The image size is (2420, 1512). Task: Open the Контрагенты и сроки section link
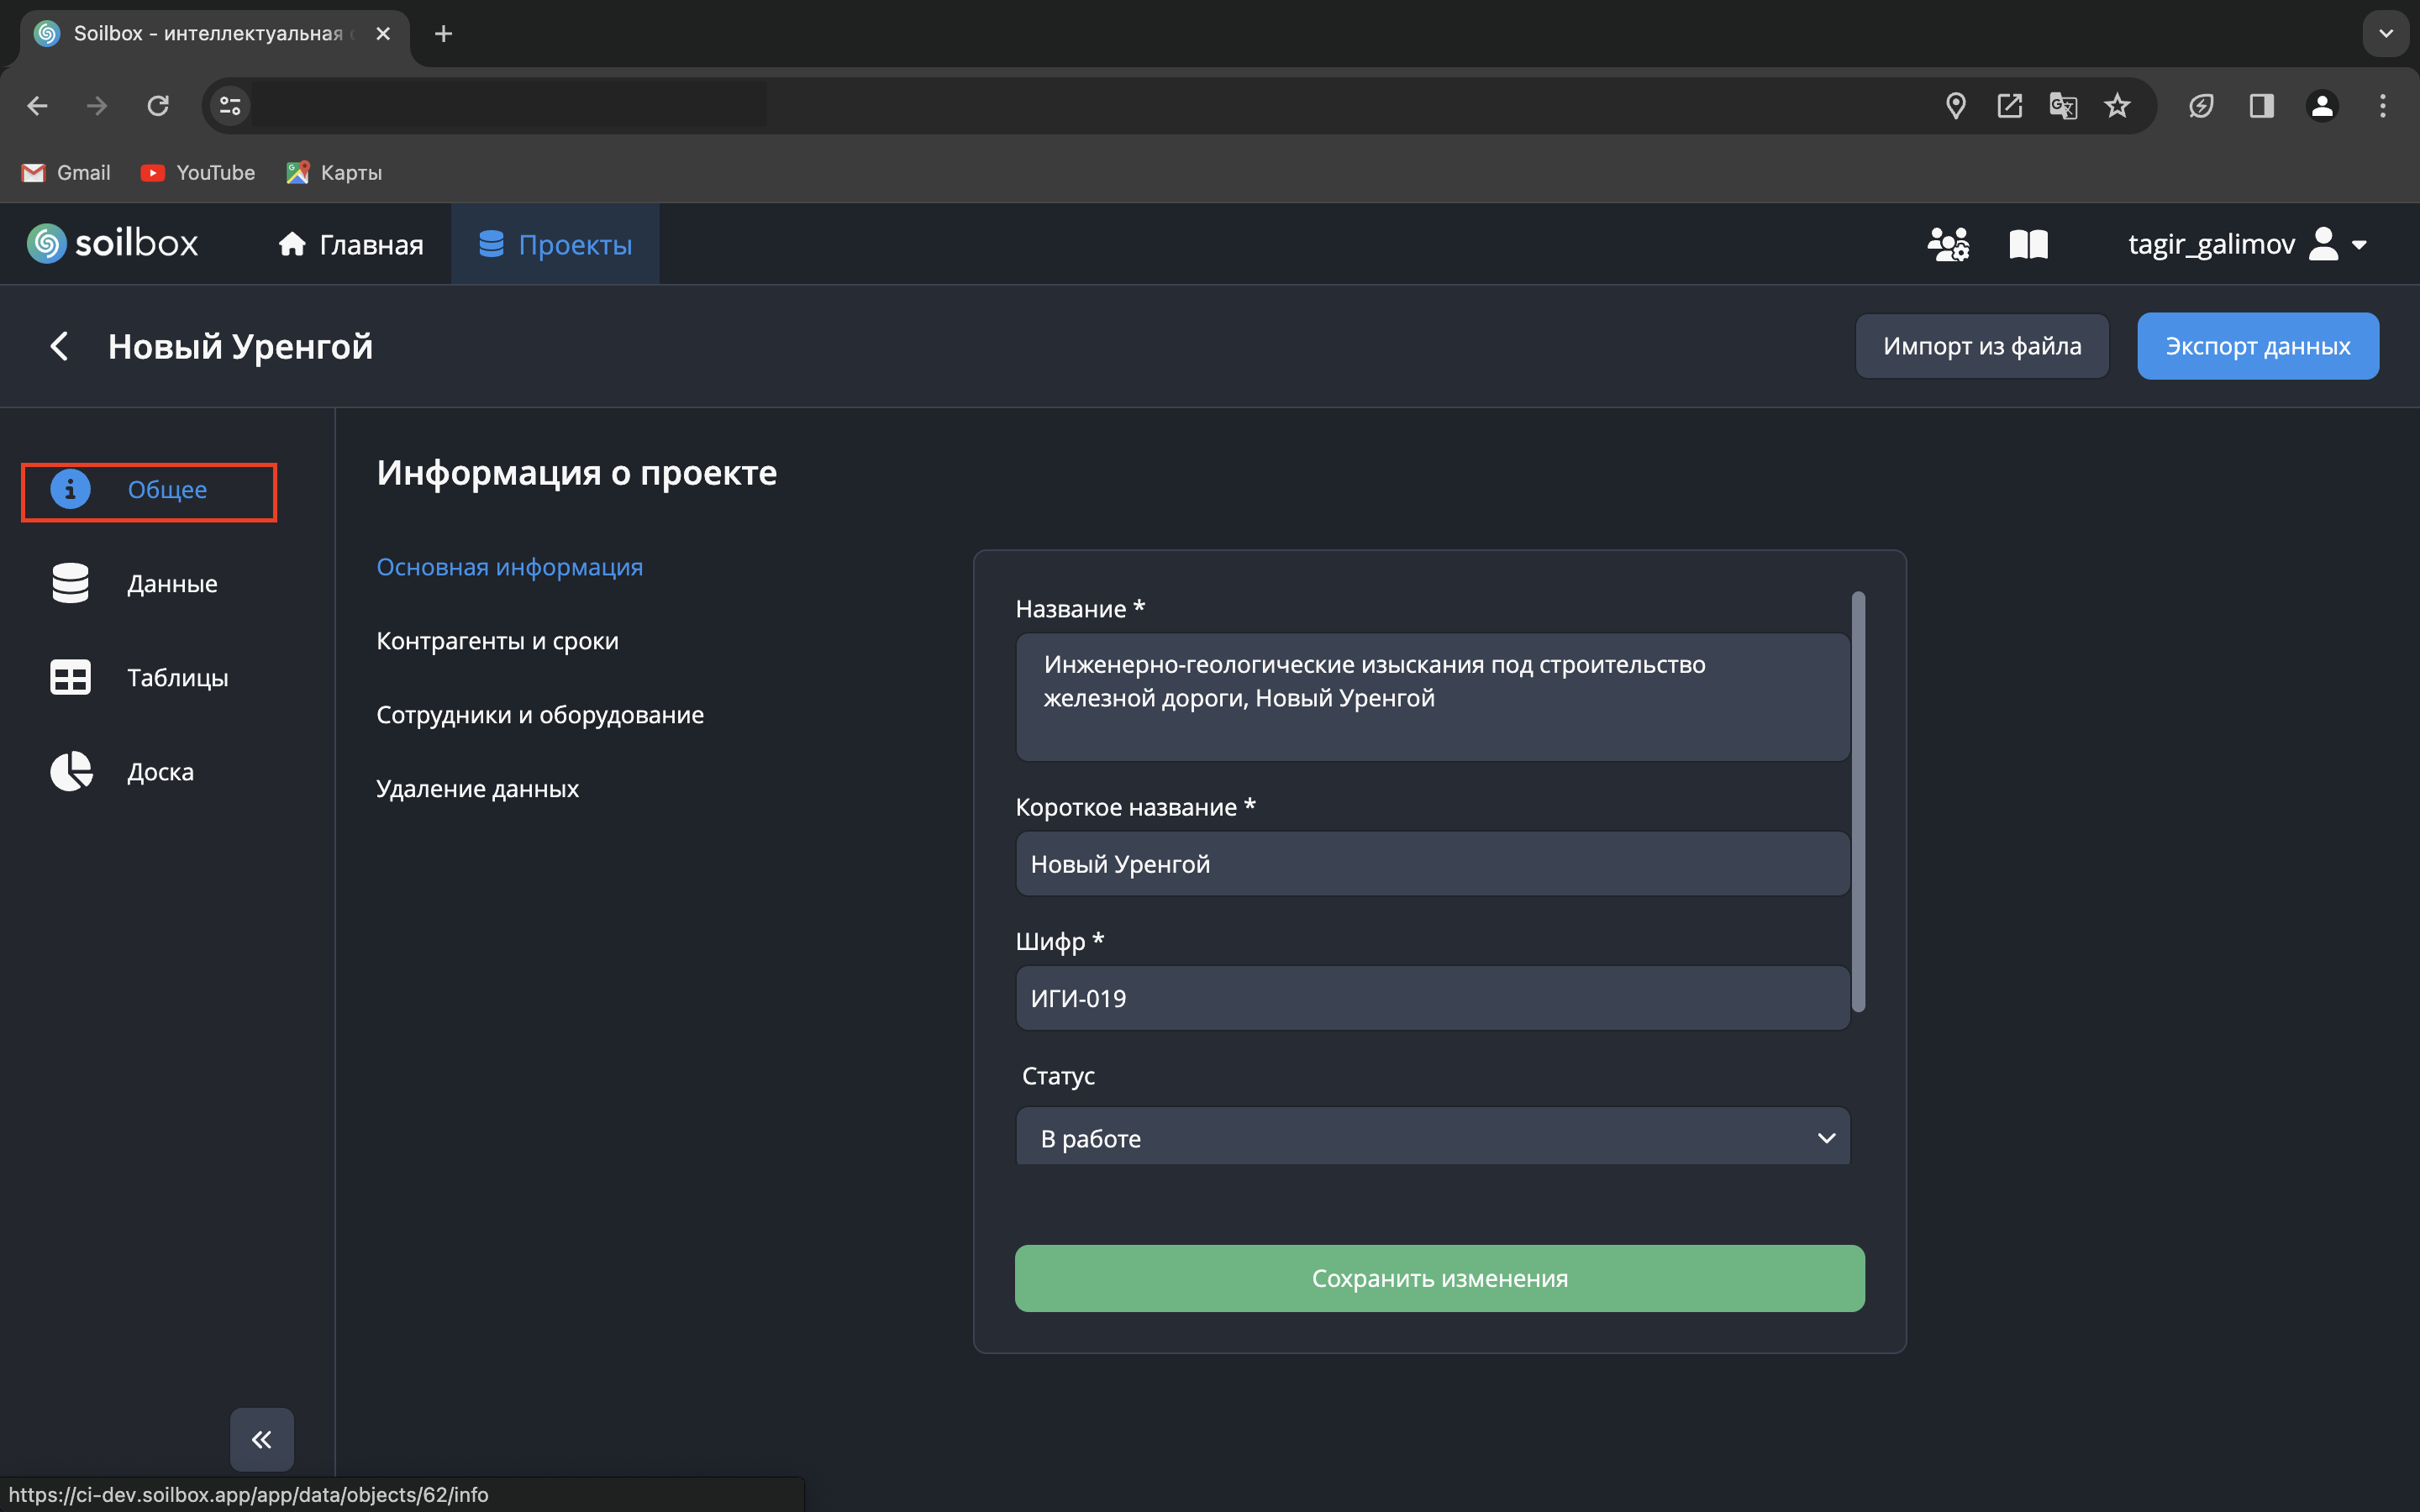[x=497, y=641]
